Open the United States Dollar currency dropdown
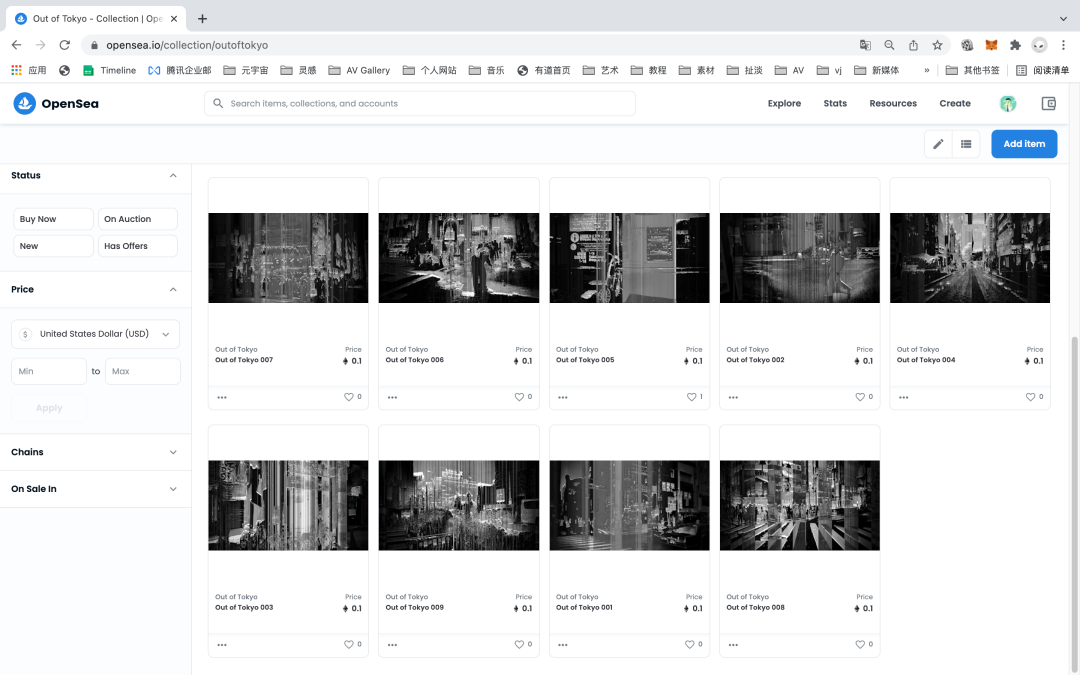The image size is (1080, 675). pyautogui.click(x=96, y=334)
